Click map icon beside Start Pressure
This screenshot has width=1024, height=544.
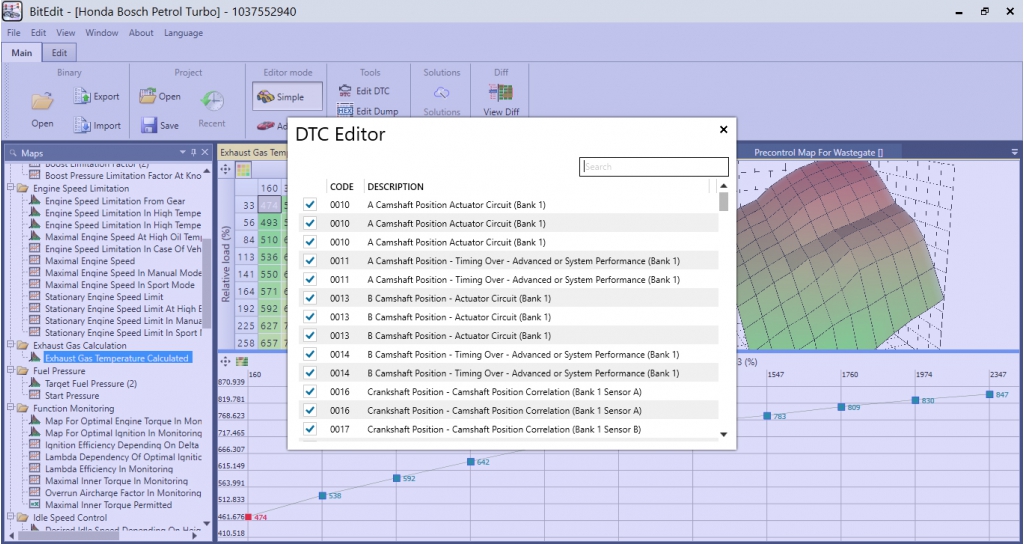pyautogui.click(x=35, y=396)
